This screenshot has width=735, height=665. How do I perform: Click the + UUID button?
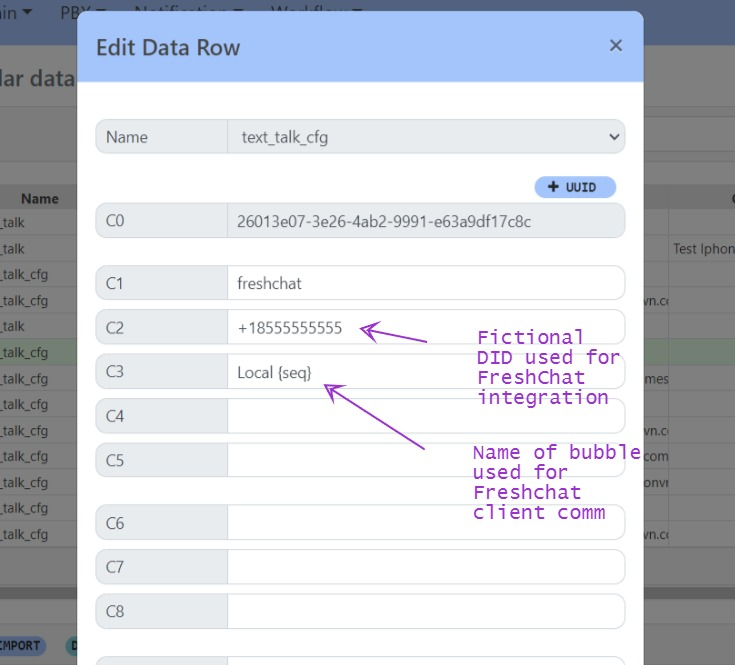pyautogui.click(x=575, y=187)
